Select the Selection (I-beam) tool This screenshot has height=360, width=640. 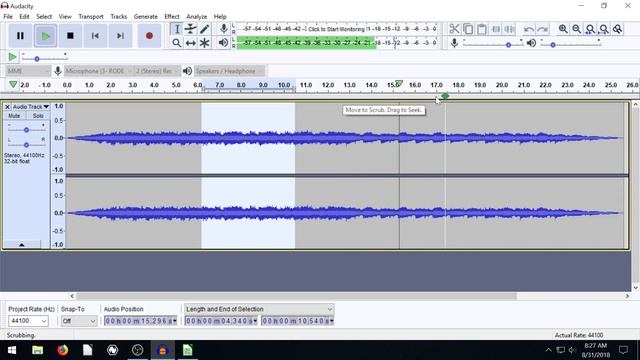pos(177,29)
